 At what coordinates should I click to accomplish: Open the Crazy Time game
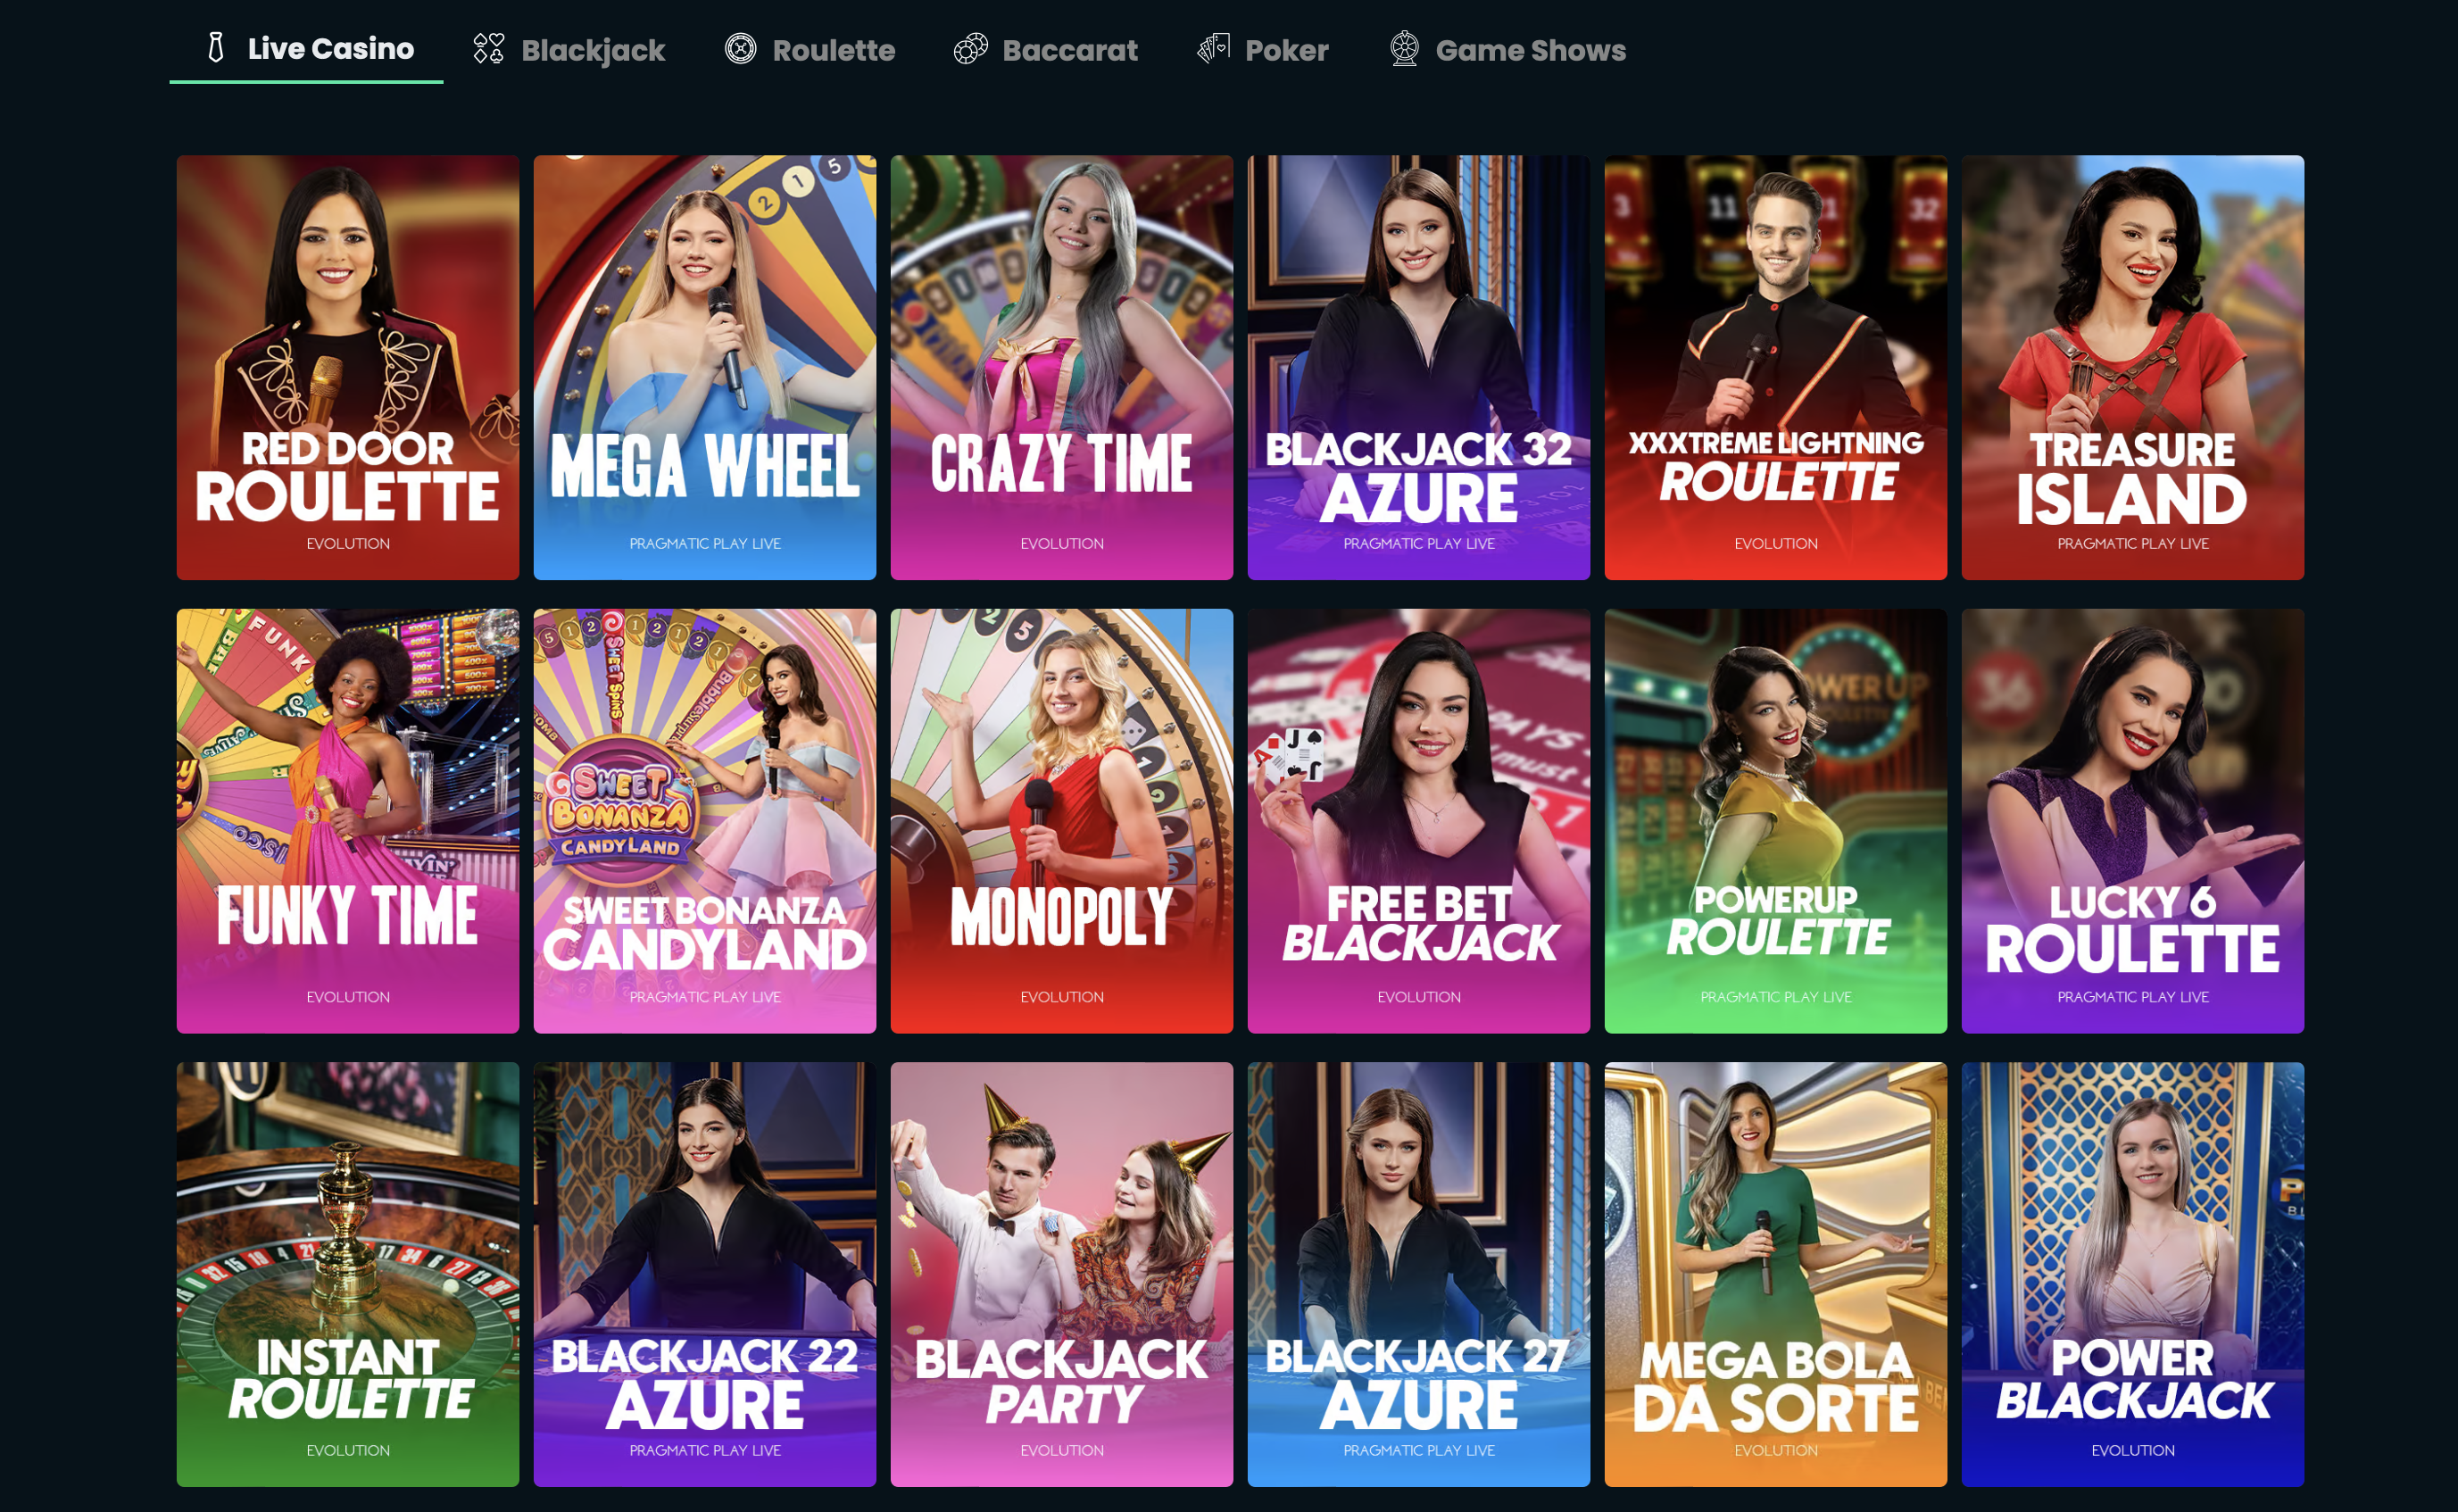(x=1062, y=367)
